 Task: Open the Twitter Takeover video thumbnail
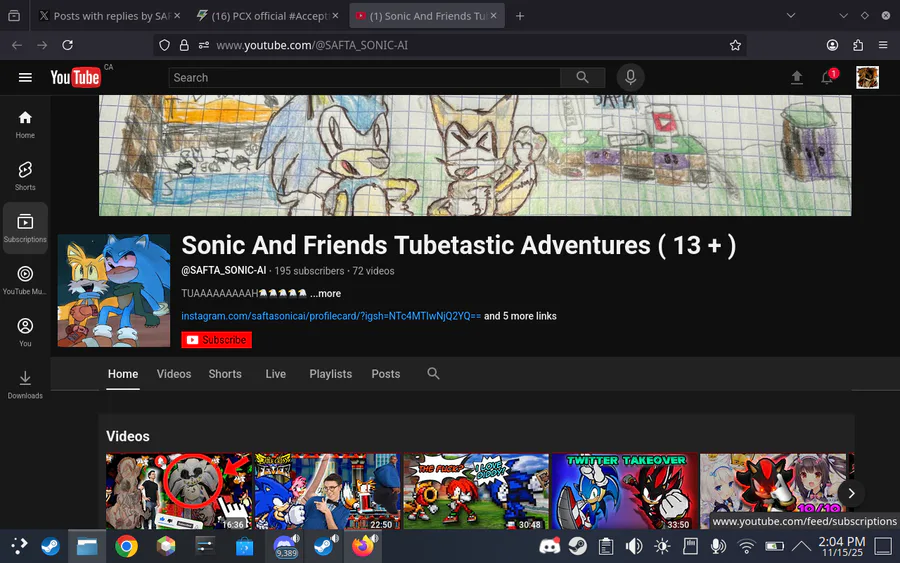tap(624, 491)
